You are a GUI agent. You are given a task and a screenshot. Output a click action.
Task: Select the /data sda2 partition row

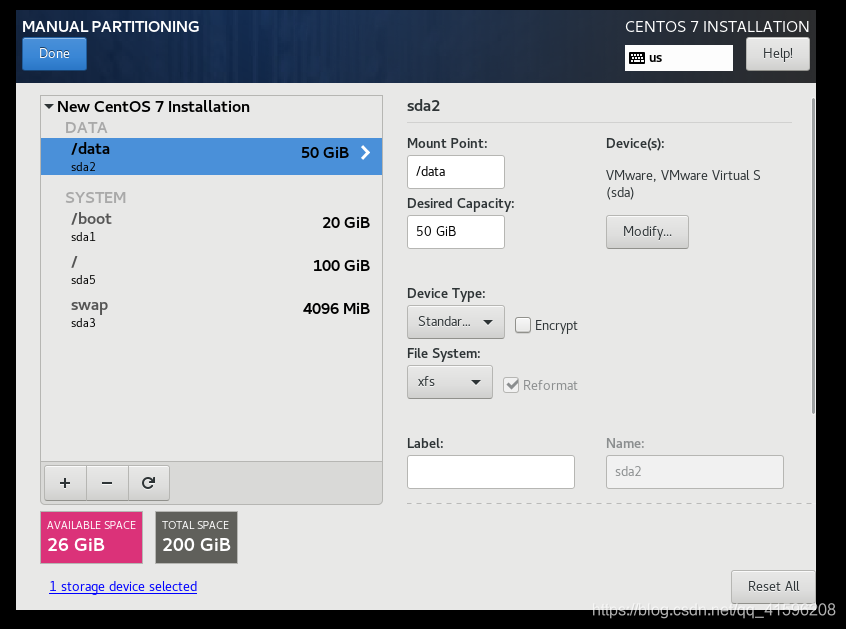click(212, 156)
